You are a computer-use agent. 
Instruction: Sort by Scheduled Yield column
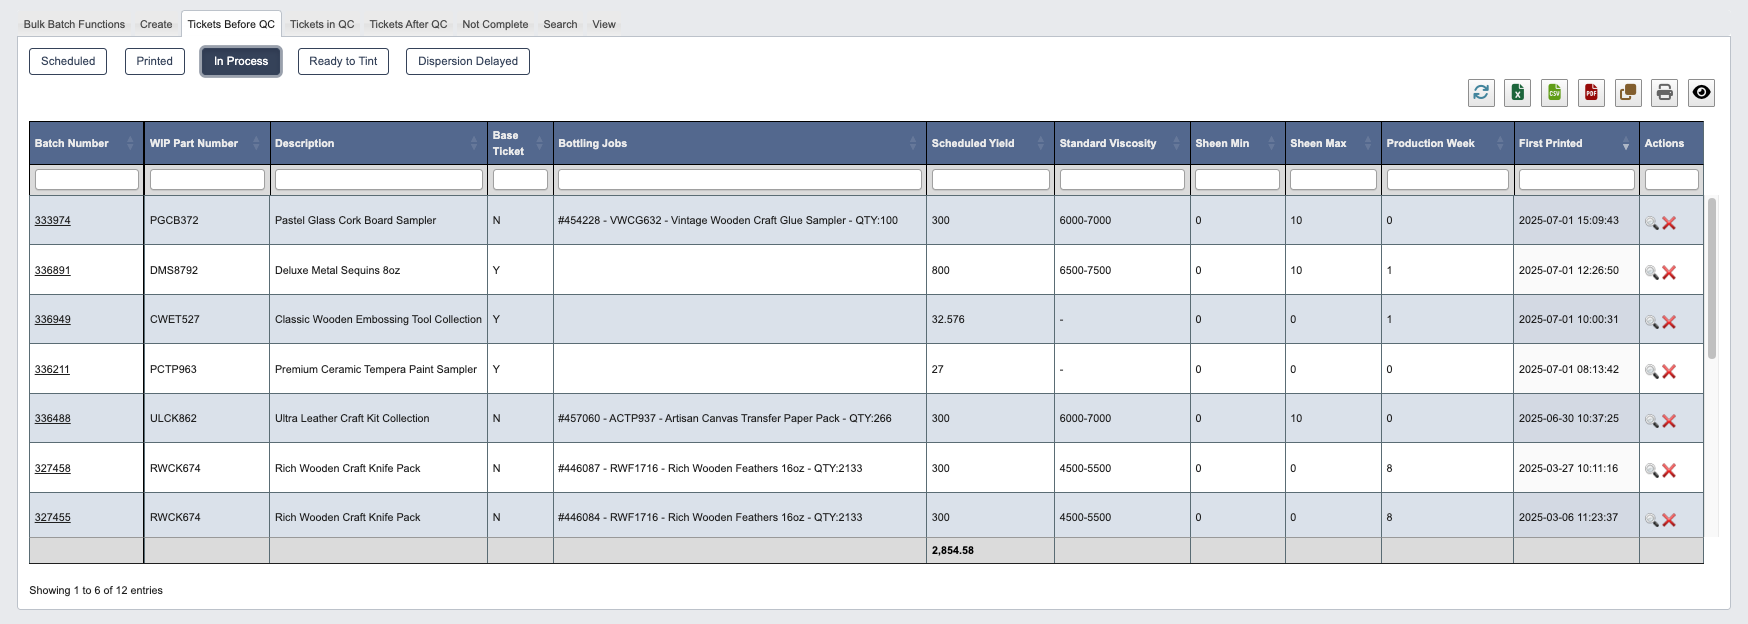pyautogui.click(x=990, y=143)
